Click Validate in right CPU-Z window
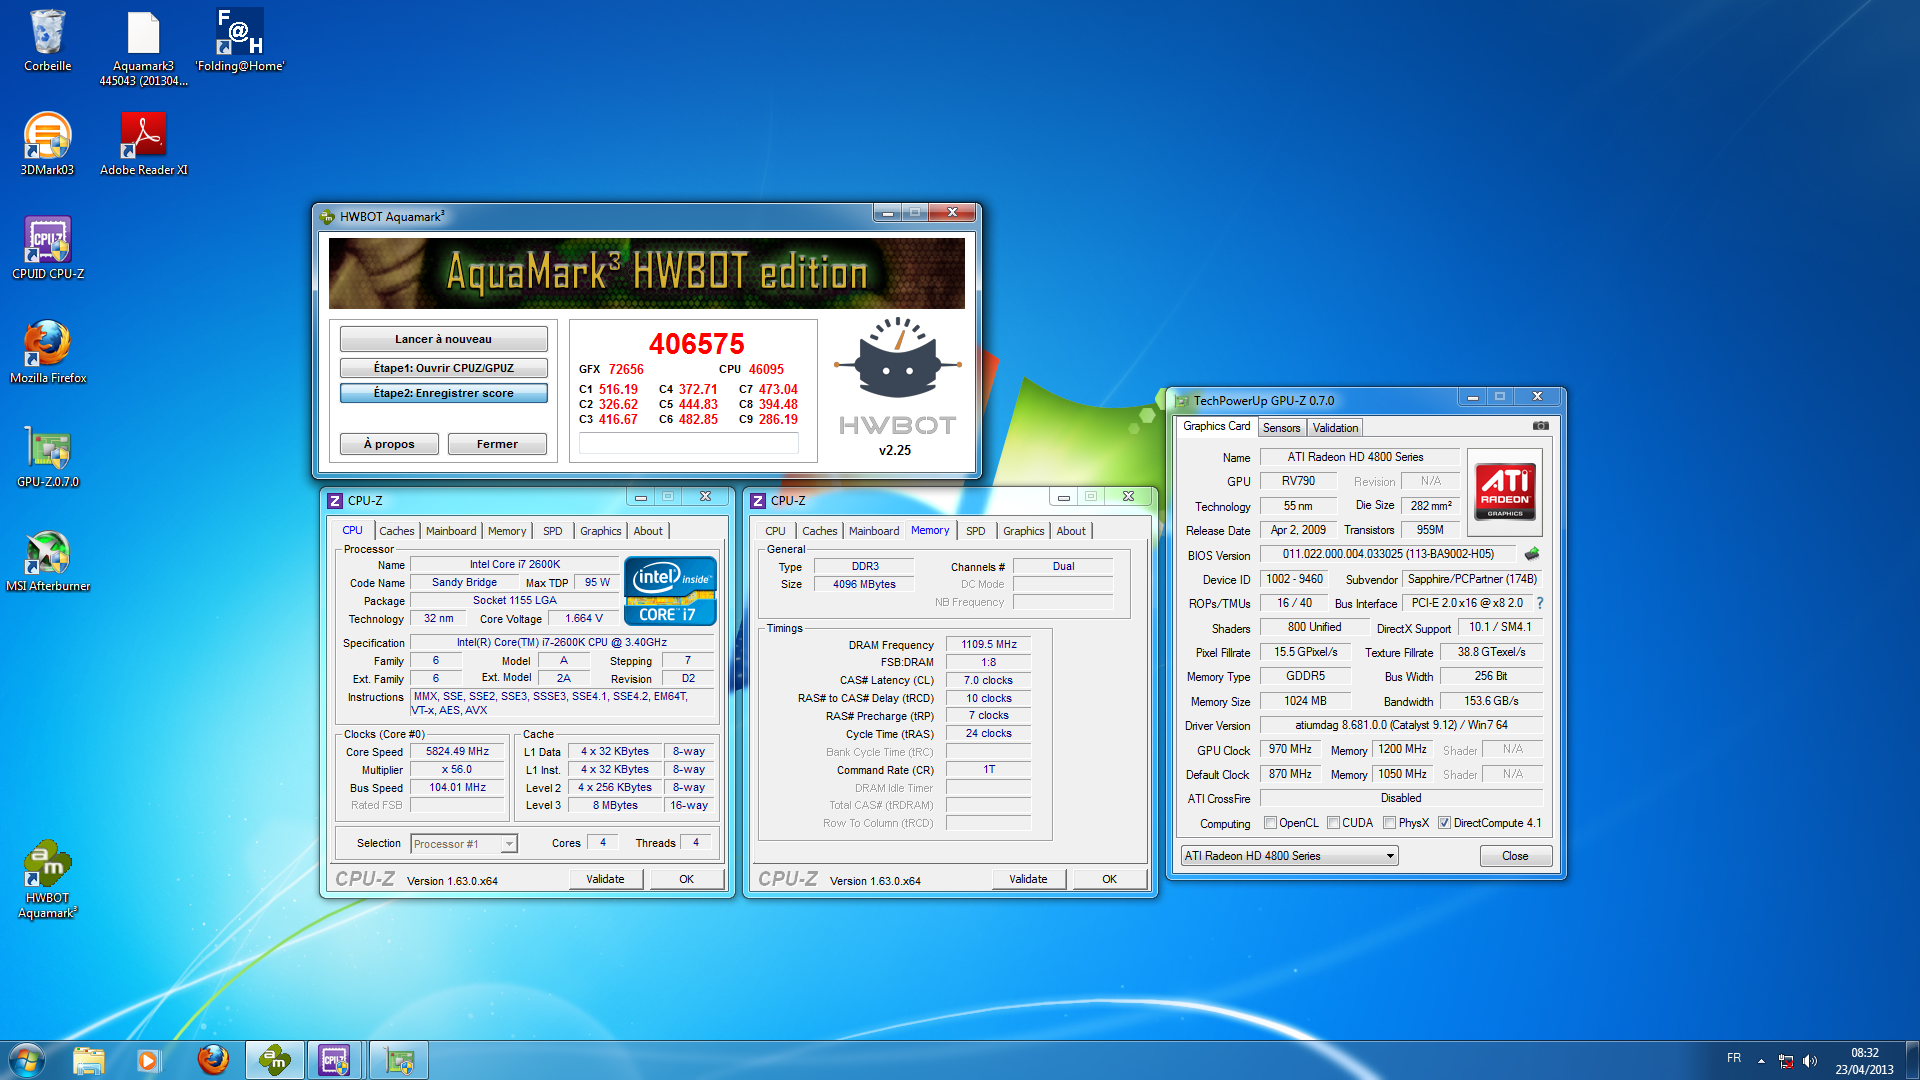Image resolution: width=1920 pixels, height=1080 pixels. (x=1028, y=879)
